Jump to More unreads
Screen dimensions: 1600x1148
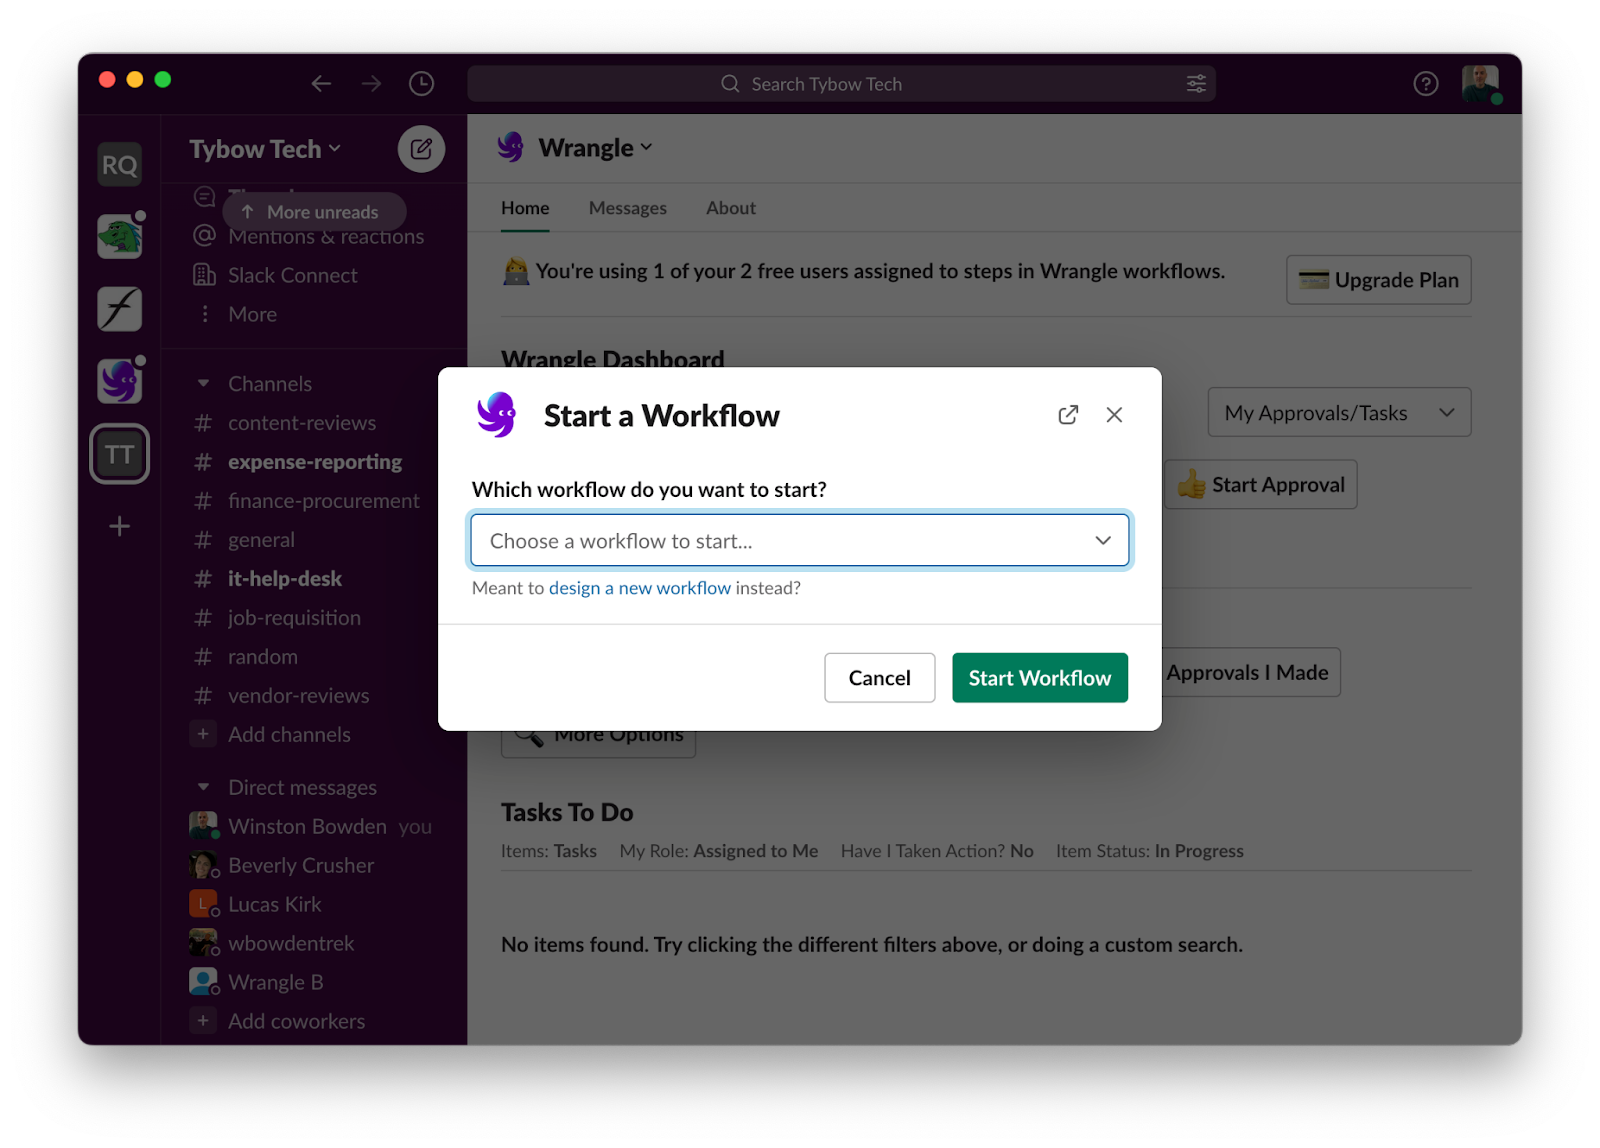tap(314, 212)
